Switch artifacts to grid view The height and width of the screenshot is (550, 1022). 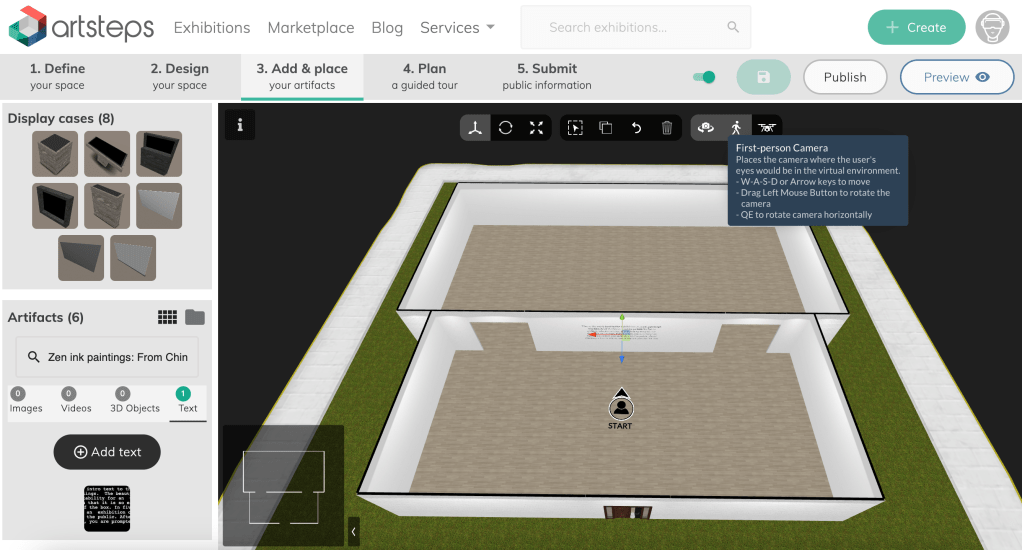point(168,317)
